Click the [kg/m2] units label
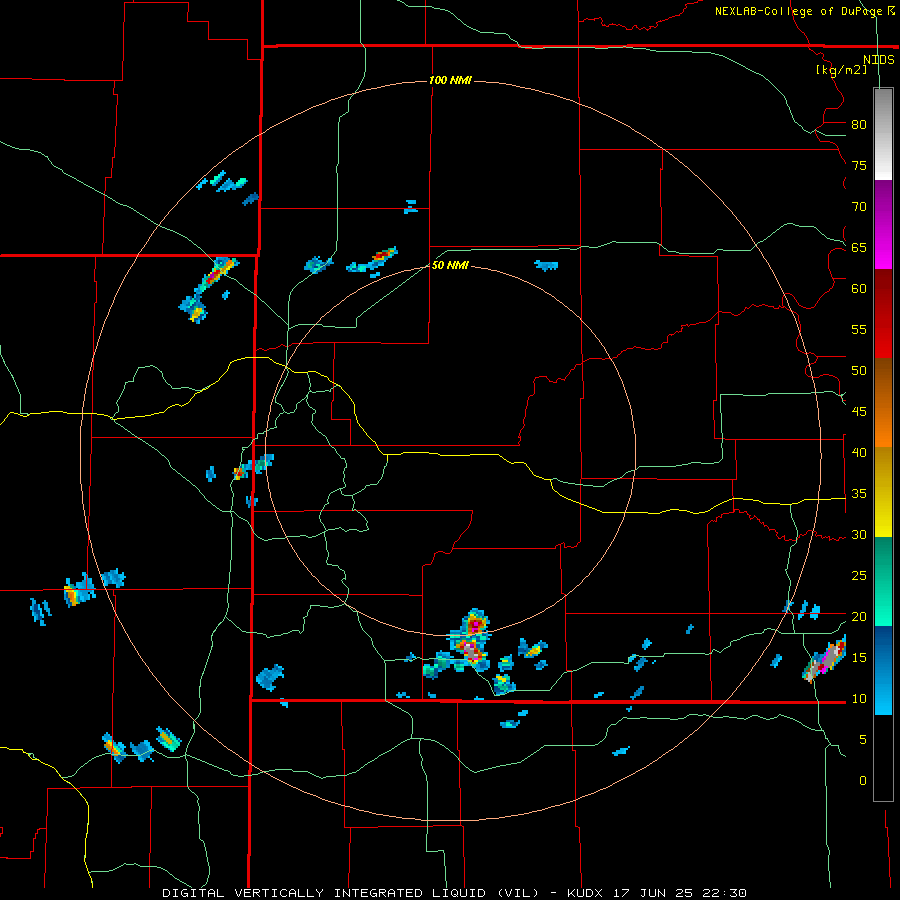The image size is (900, 900). 841,70
